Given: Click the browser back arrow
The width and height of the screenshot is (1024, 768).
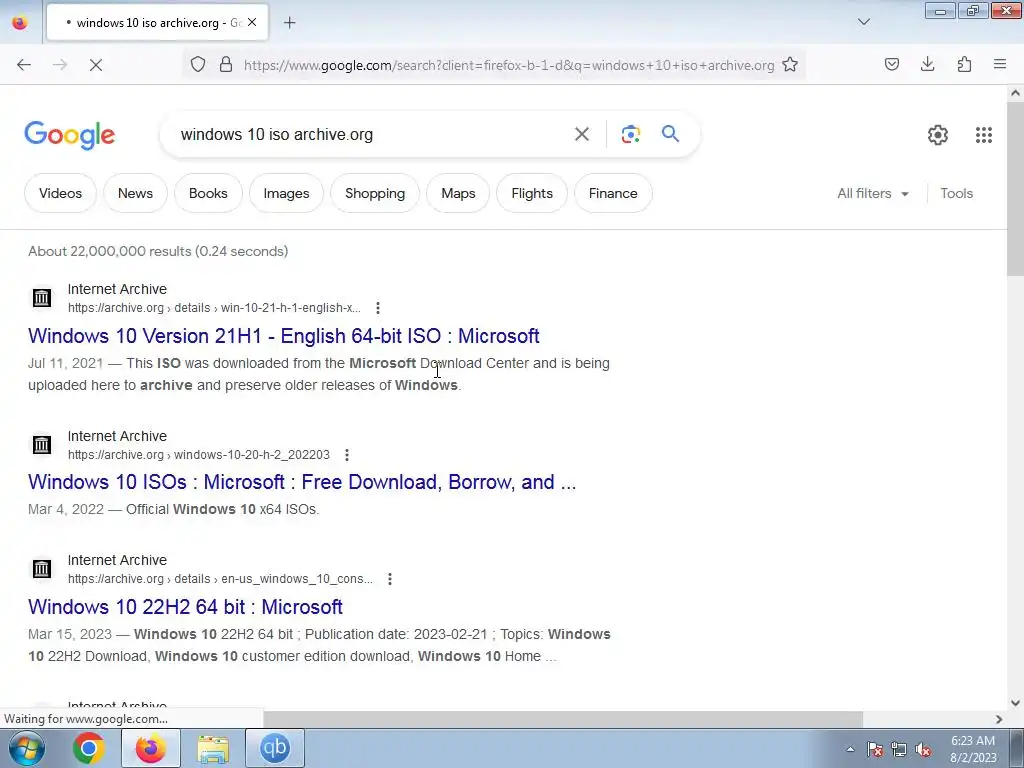Looking at the screenshot, I should click(x=24, y=65).
